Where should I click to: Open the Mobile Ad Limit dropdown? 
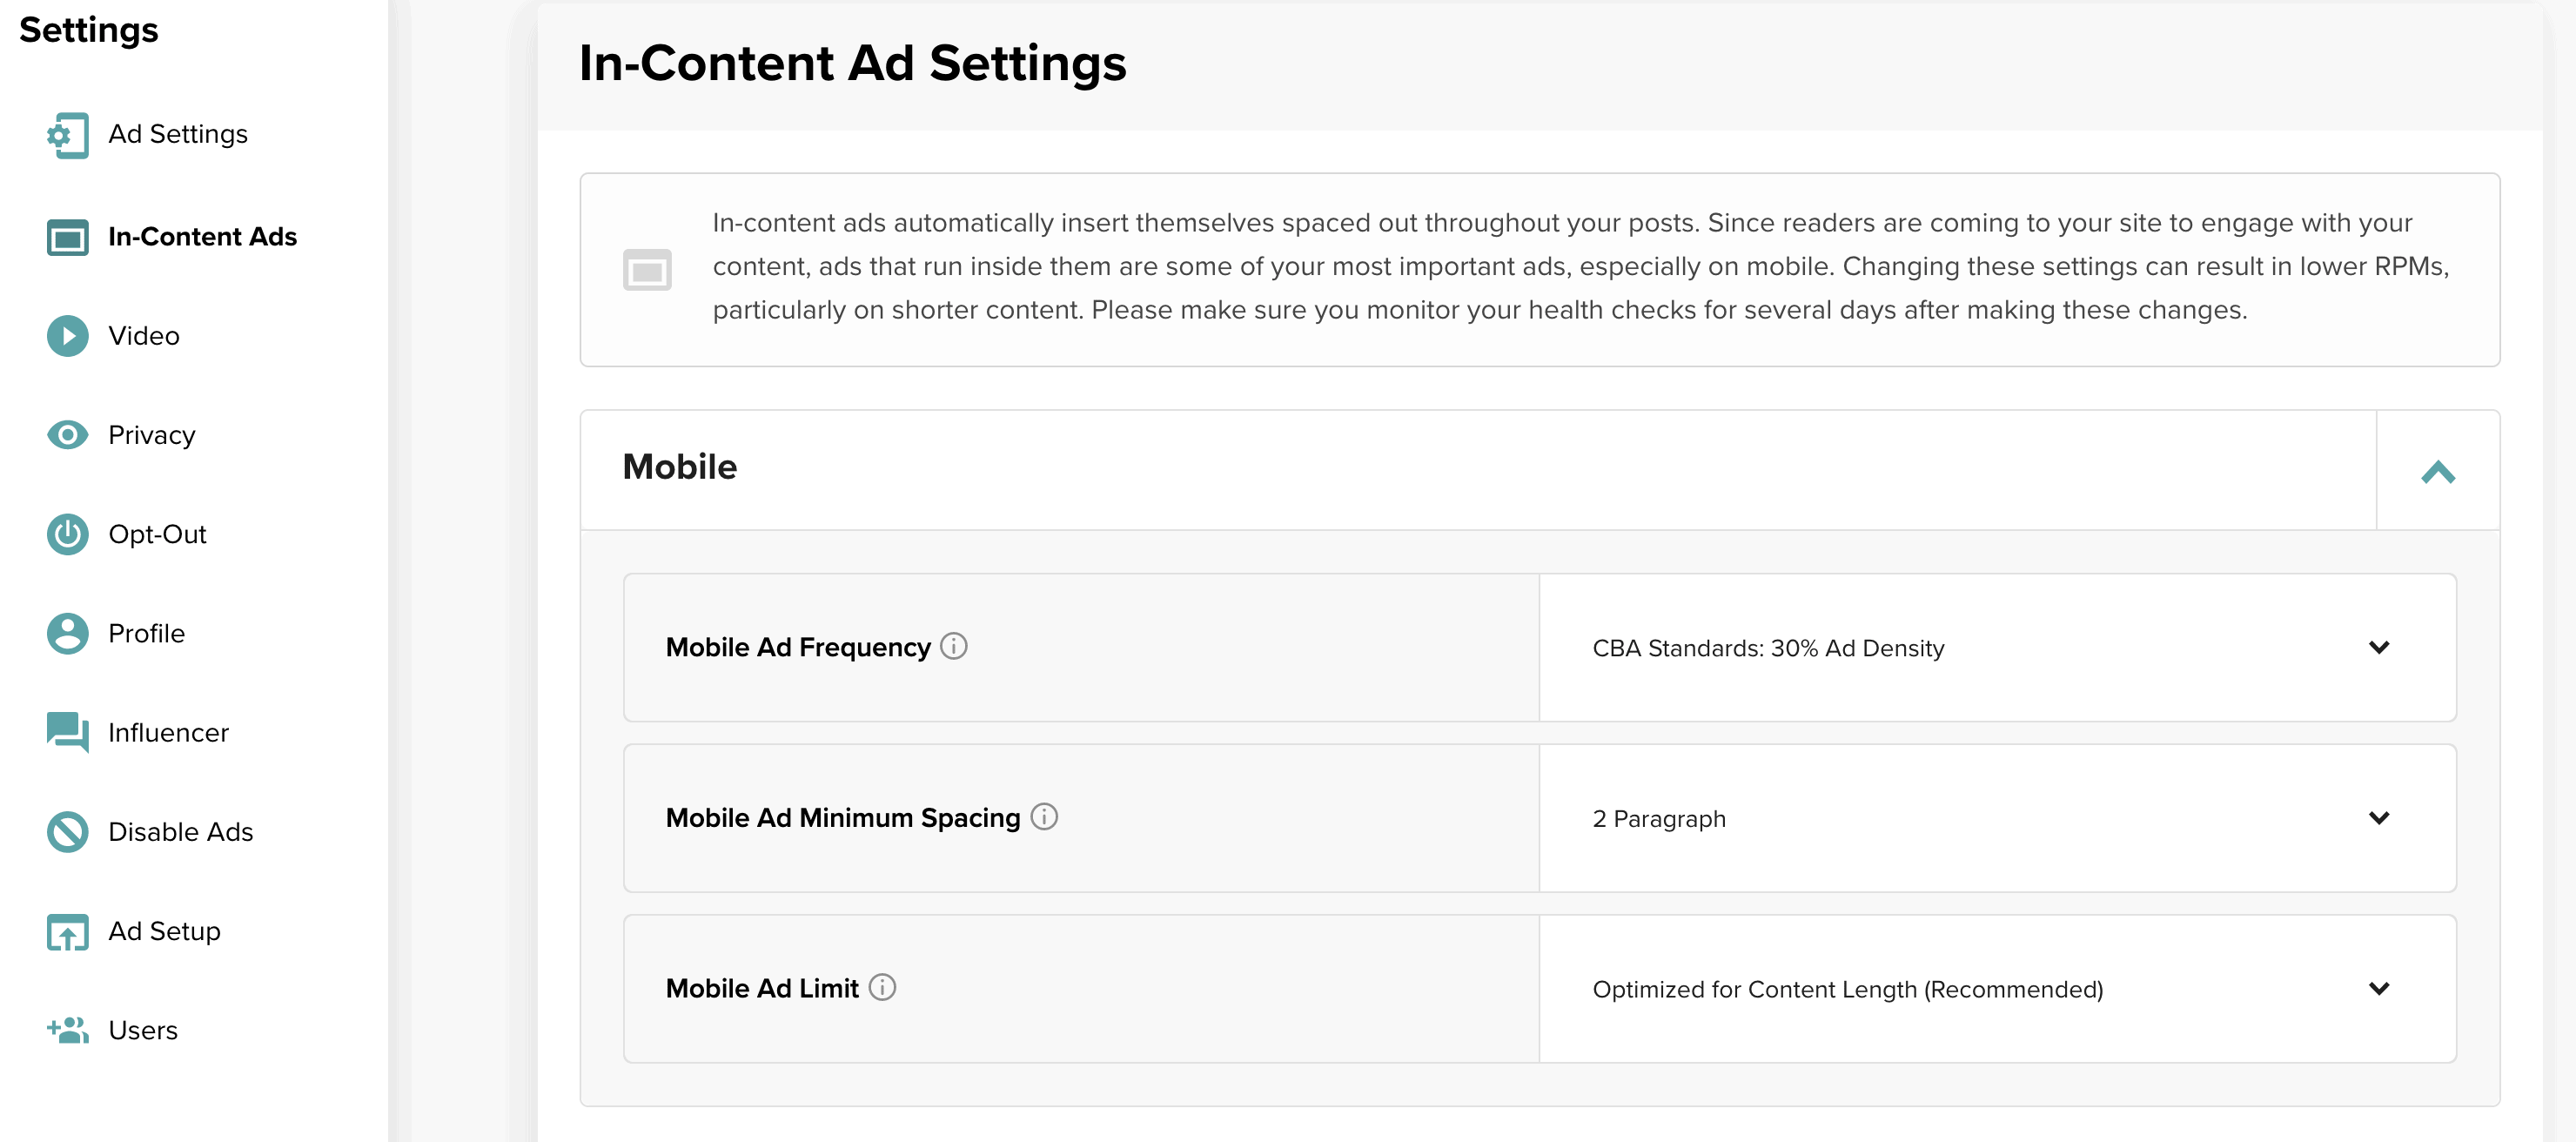pyautogui.click(x=2380, y=988)
